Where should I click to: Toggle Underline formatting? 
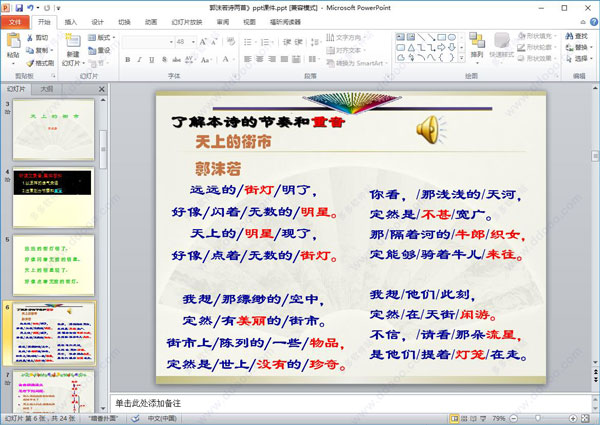(152, 59)
